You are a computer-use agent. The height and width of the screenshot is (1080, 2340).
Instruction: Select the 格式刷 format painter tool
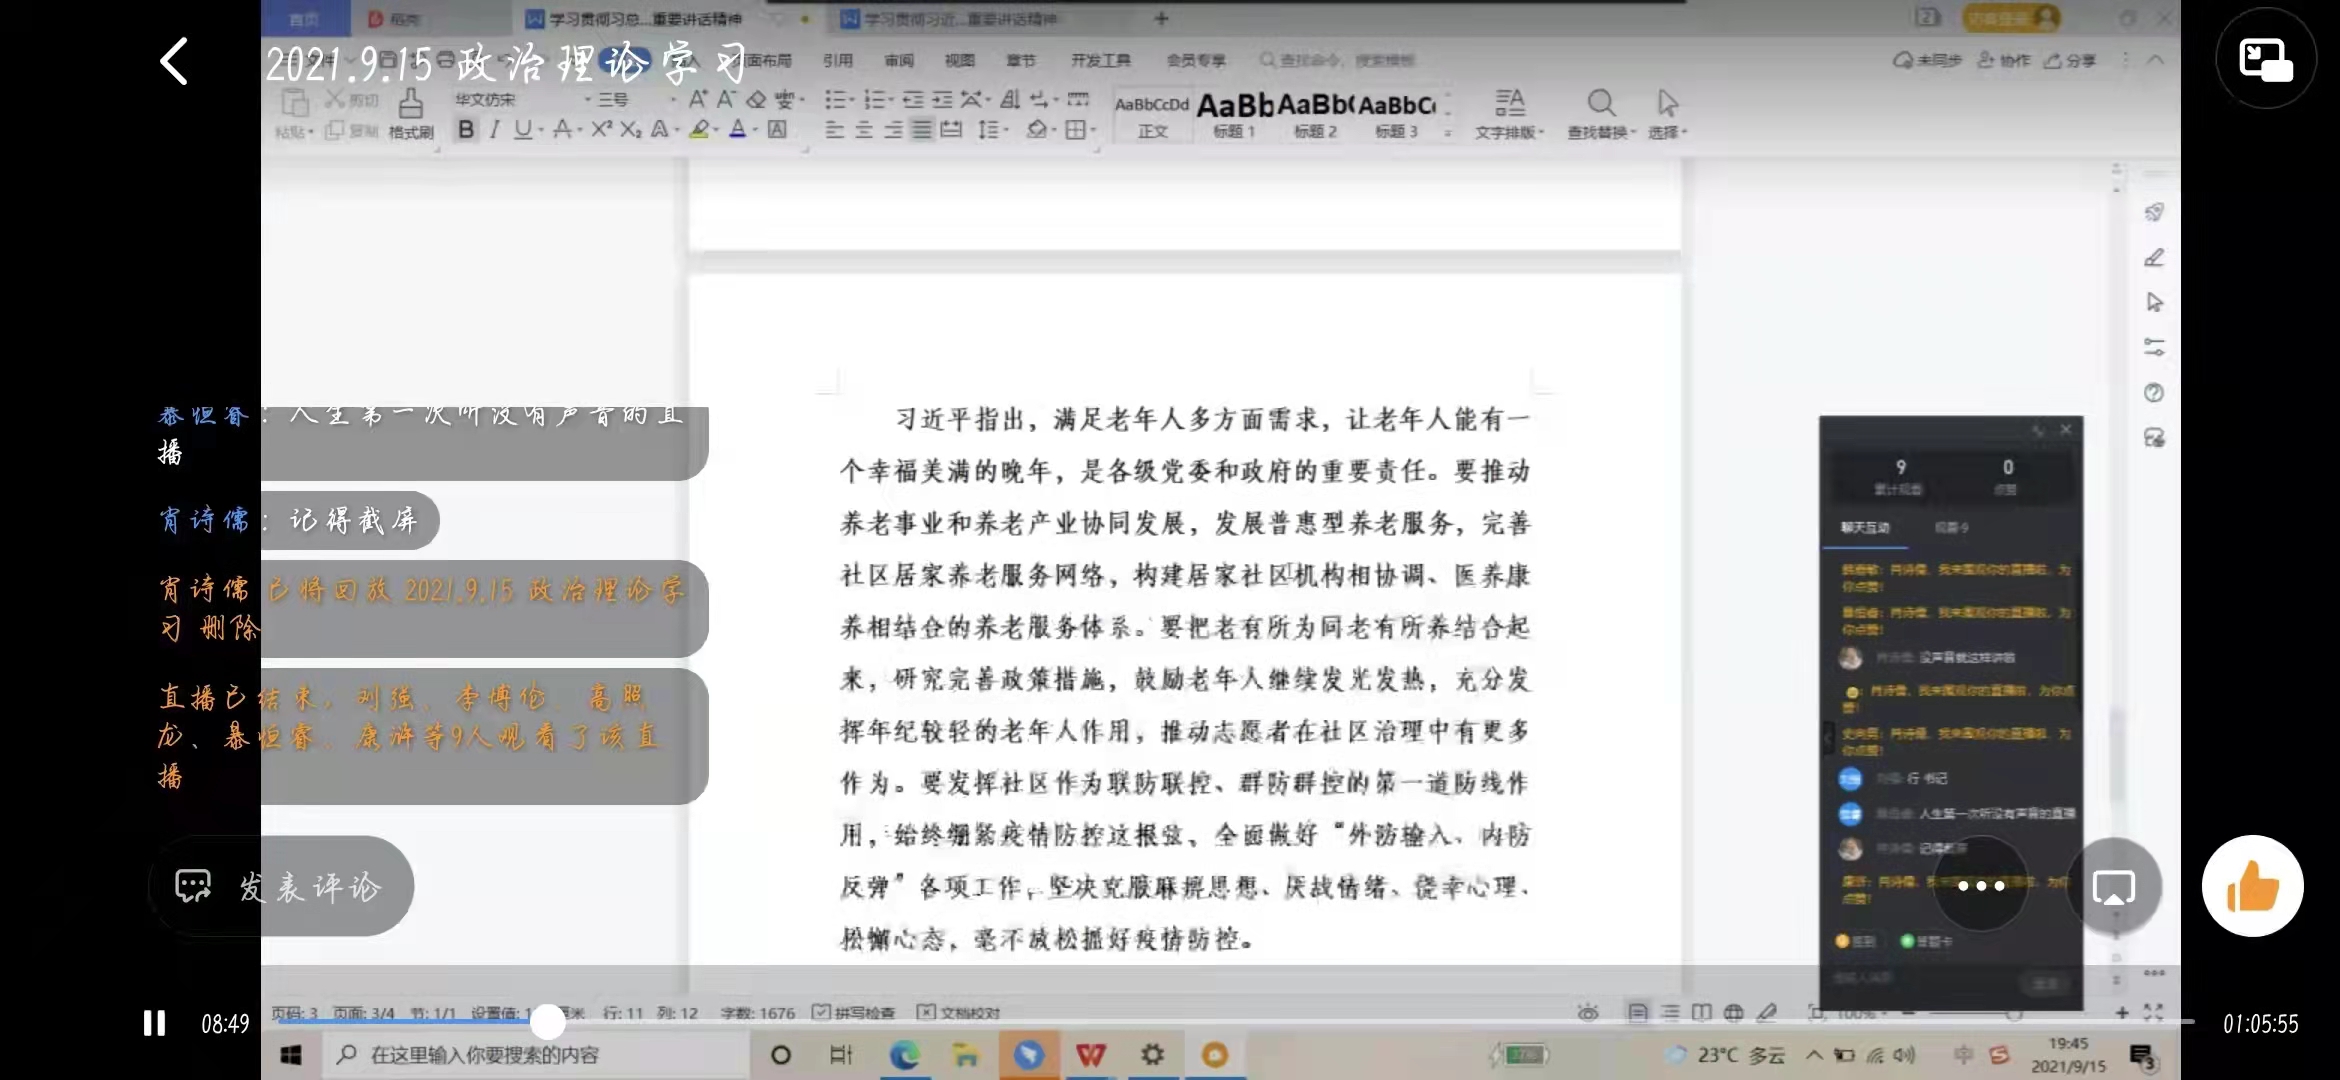coord(410,113)
